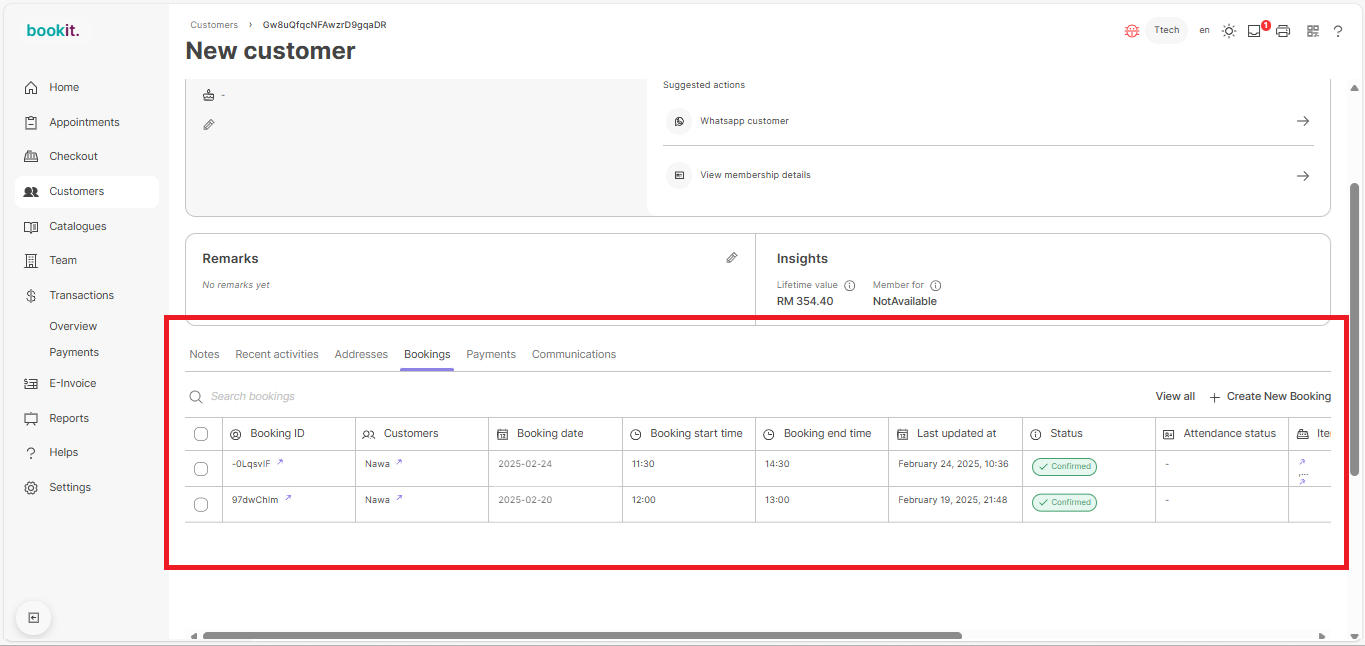Click the help question mark icon in header
This screenshot has width=1365, height=646.
[1338, 31]
